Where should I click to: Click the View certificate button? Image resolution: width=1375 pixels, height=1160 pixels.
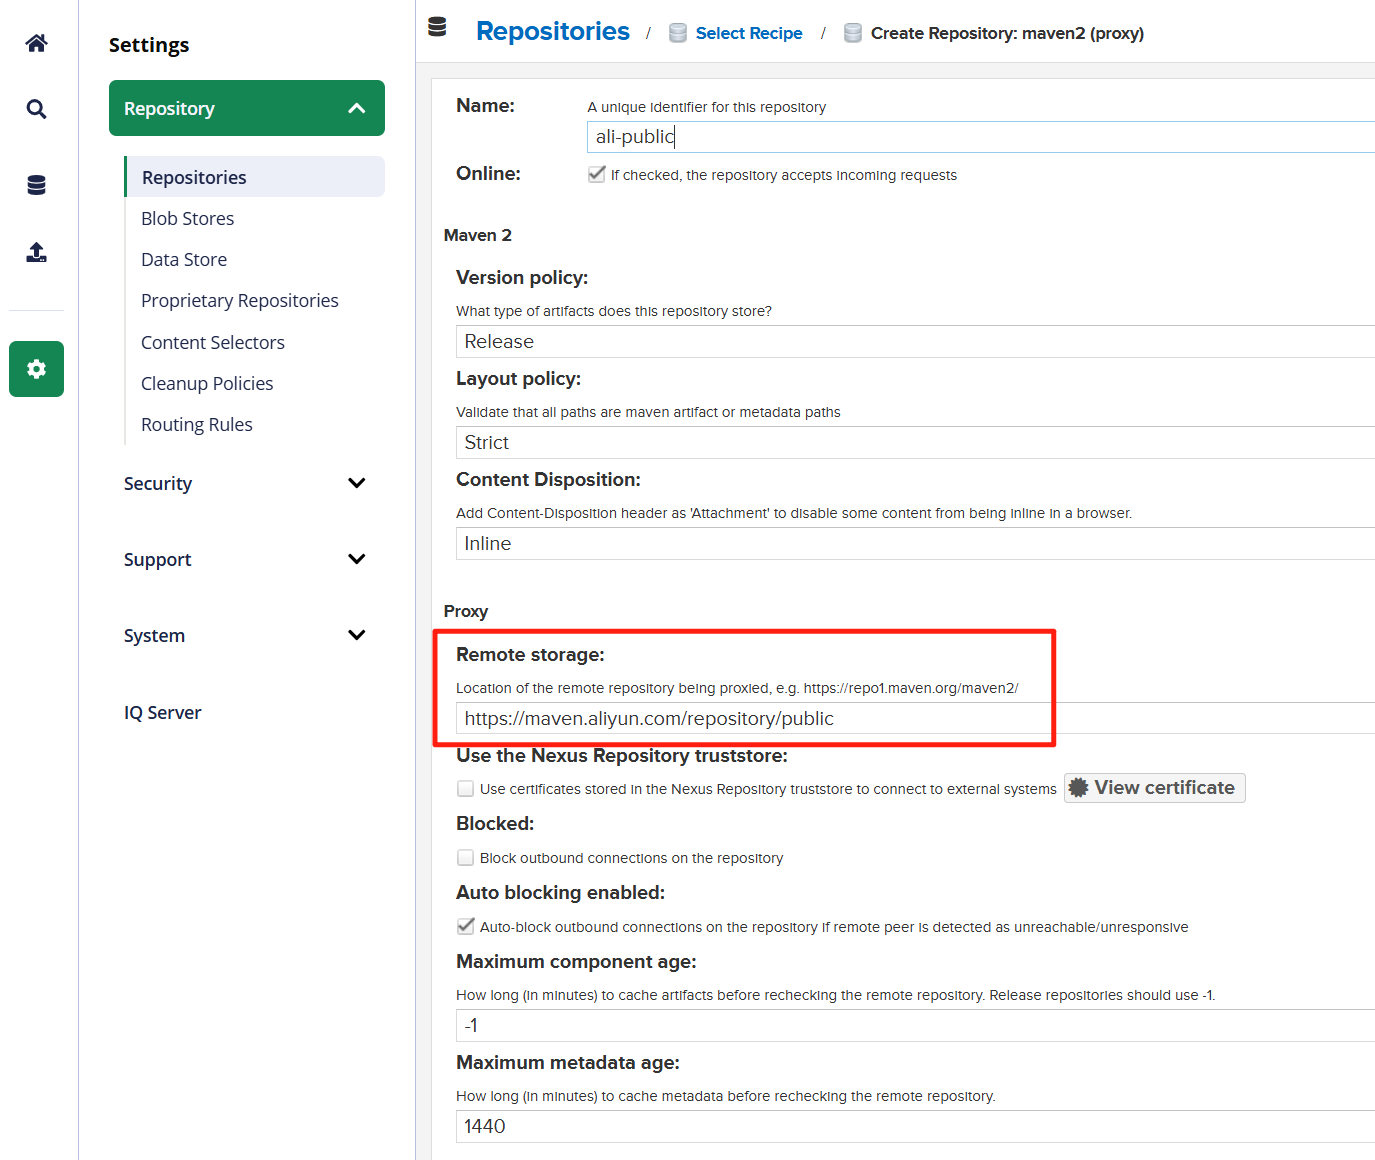[1154, 788]
